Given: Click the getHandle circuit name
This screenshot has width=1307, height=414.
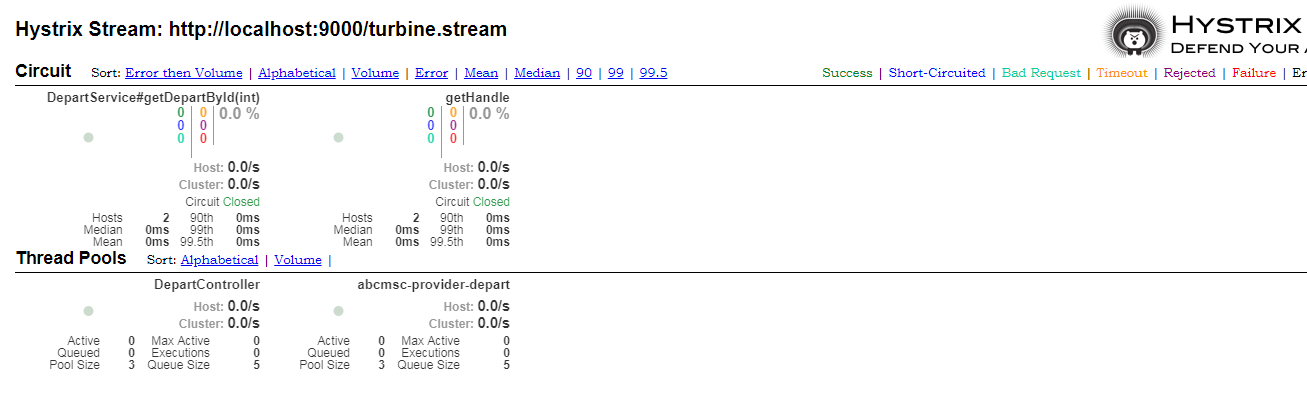Looking at the screenshot, I should [478, 98].
